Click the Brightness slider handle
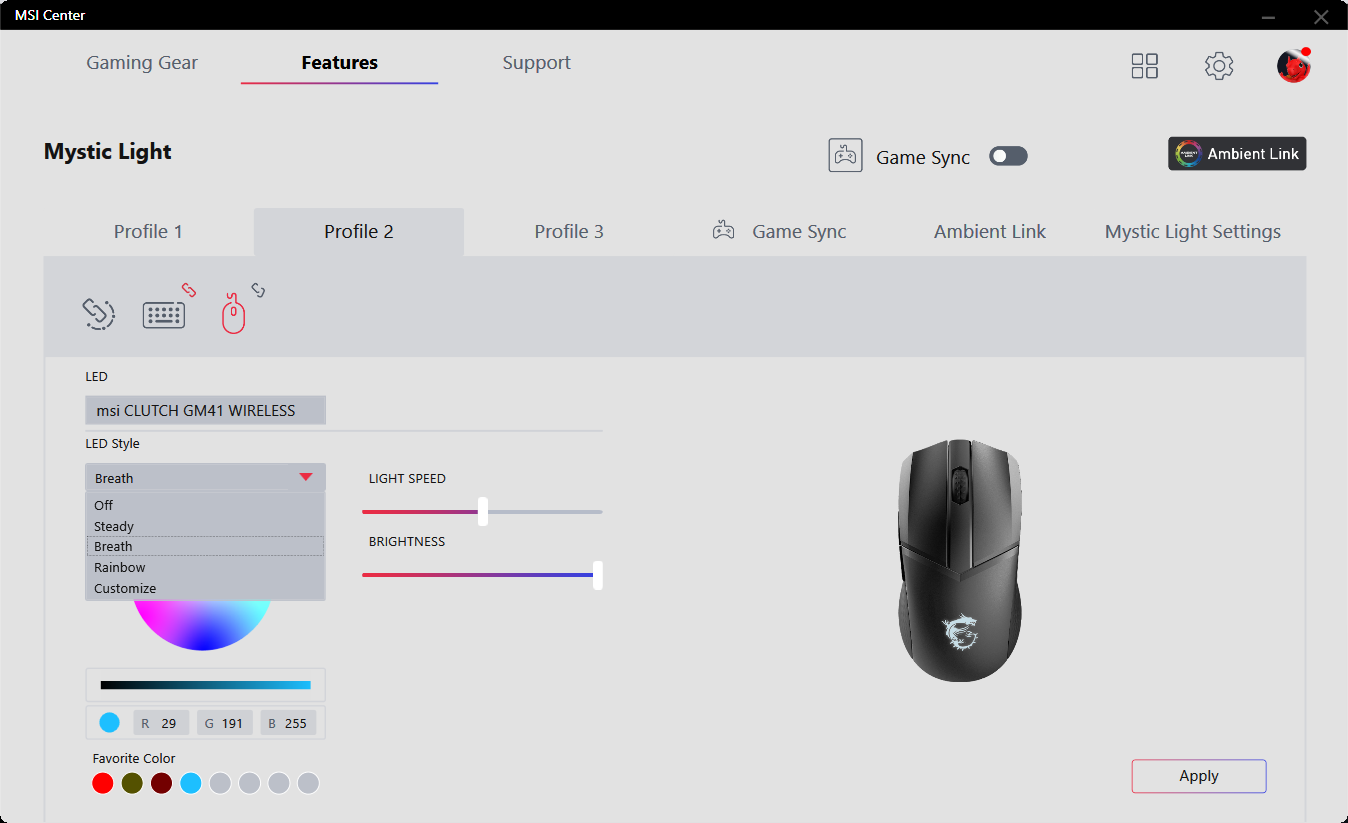1348x823 pixels. (x=598, y=575)
